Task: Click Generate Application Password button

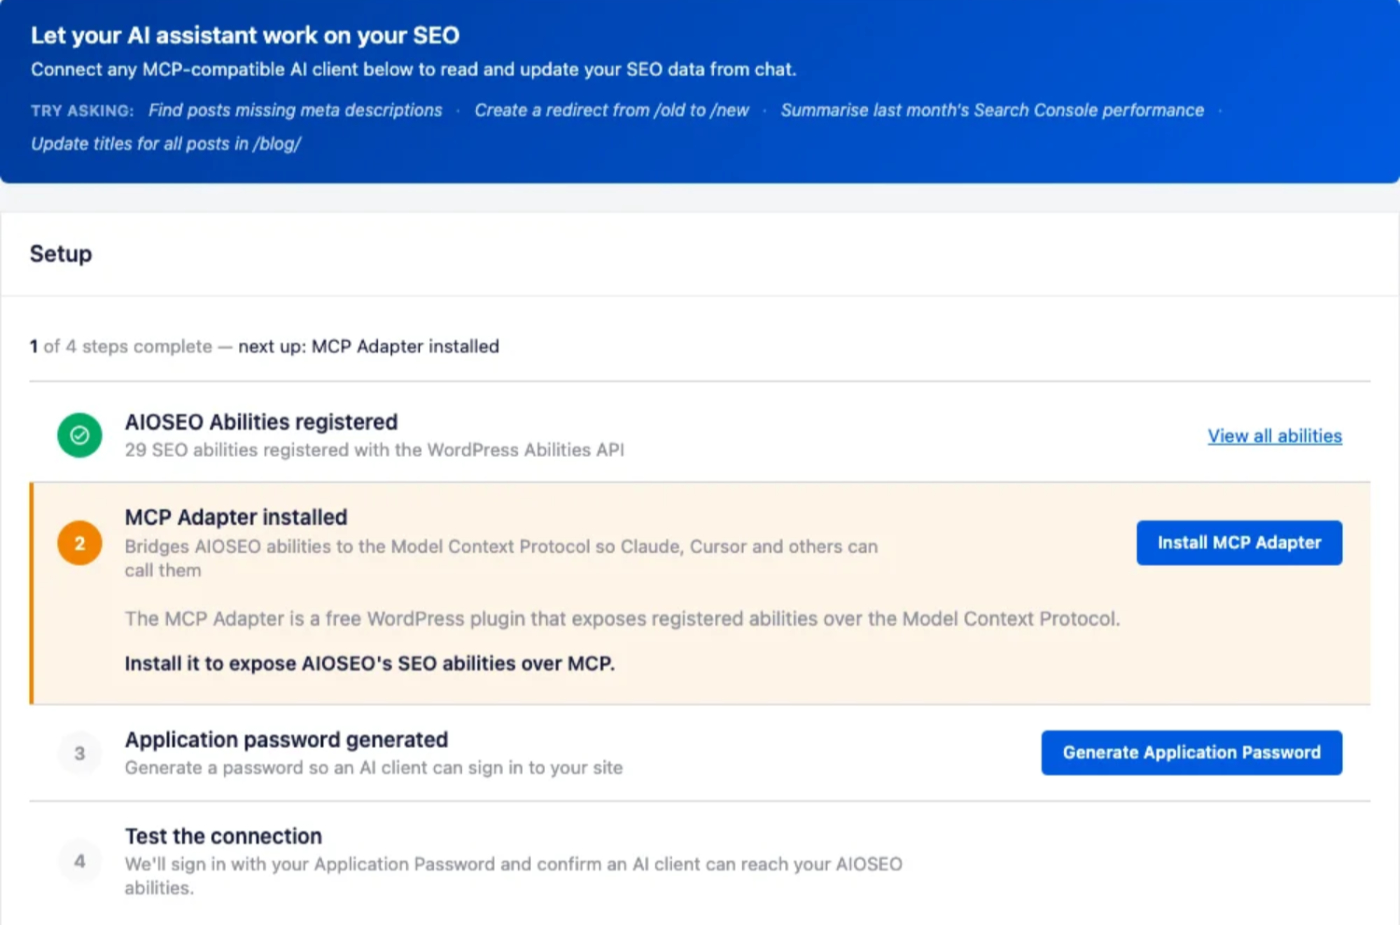Action: click(x=1191, y=753)
